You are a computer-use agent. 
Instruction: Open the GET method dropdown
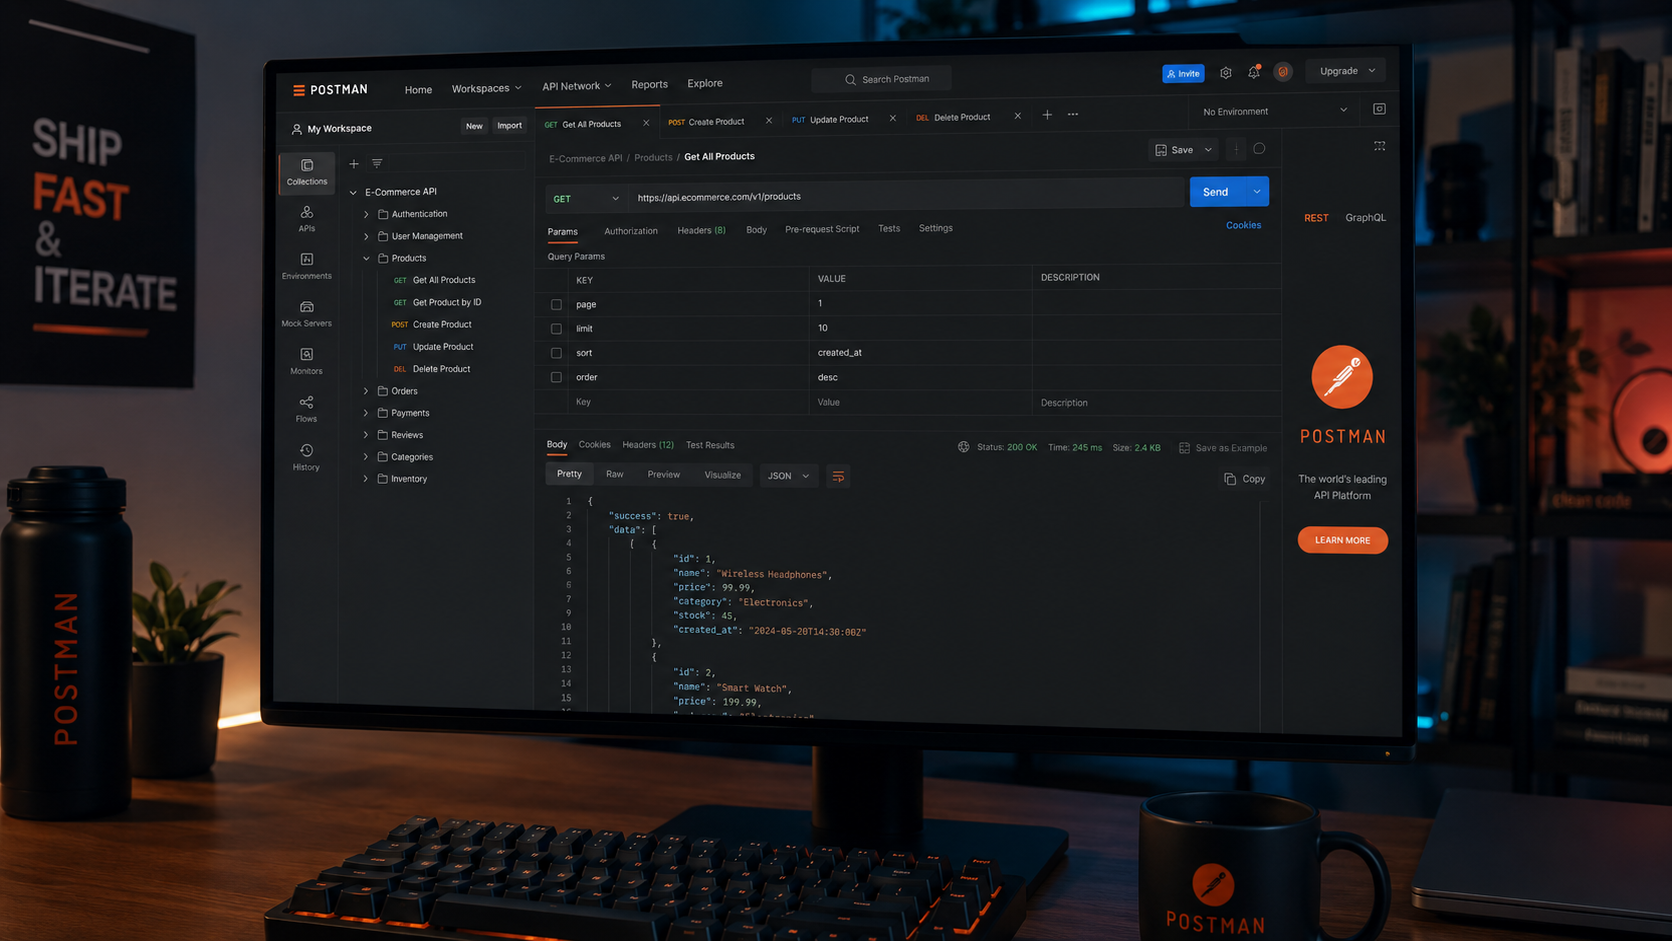586,198
